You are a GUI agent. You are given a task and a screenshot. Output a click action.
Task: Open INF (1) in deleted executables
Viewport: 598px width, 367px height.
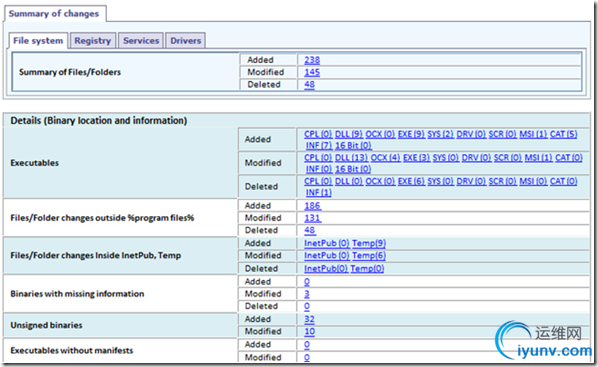(x=318, y=193)
